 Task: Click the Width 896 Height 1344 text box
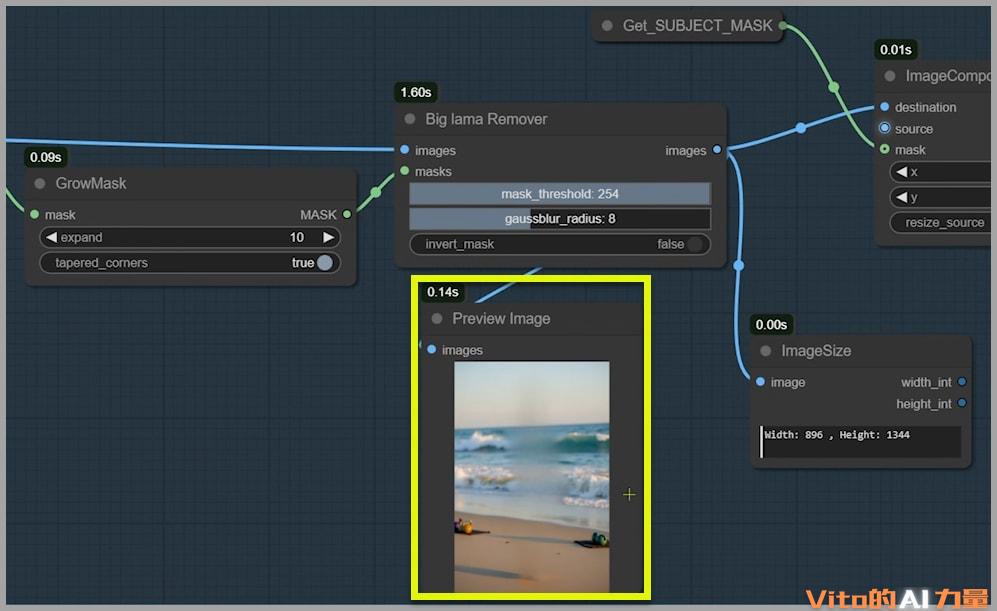(861, 441)
